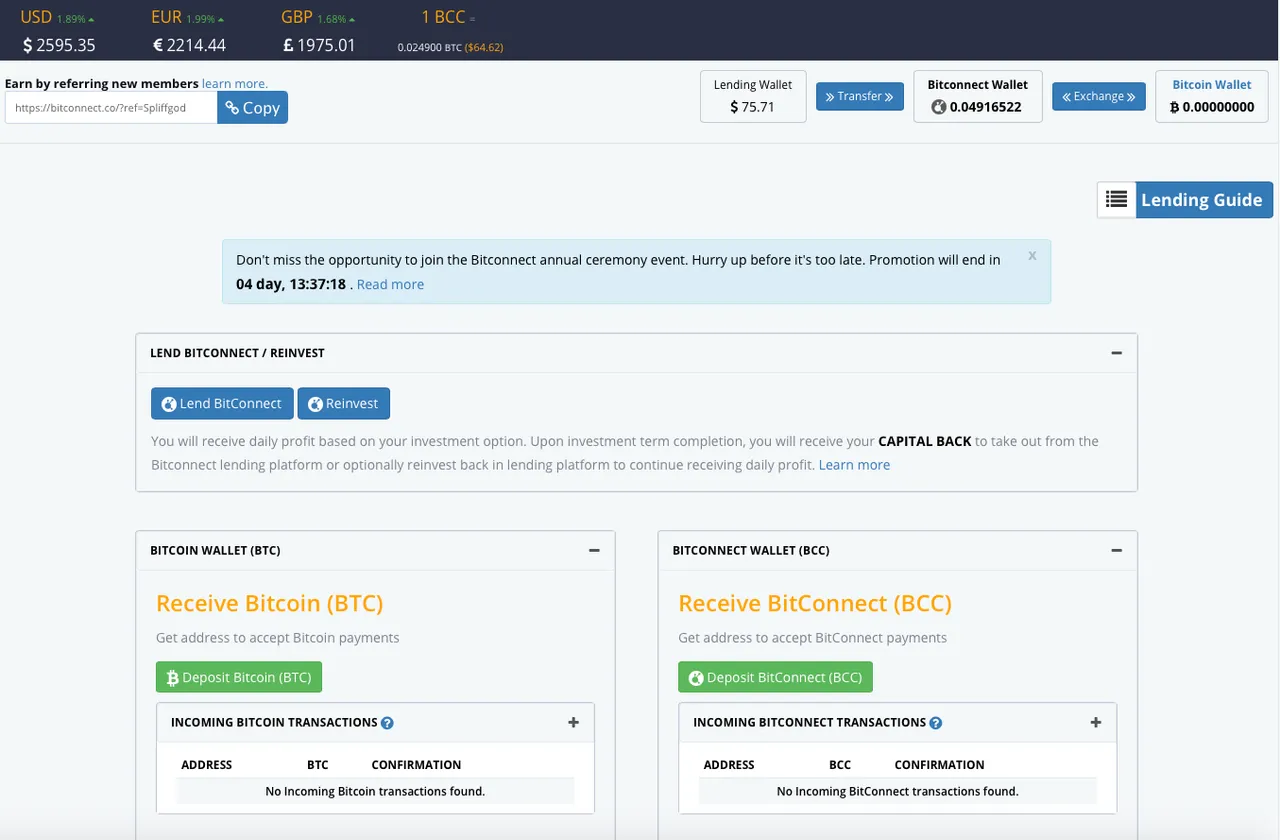Click the GBP price £ 1975.01

pos(319,45)
